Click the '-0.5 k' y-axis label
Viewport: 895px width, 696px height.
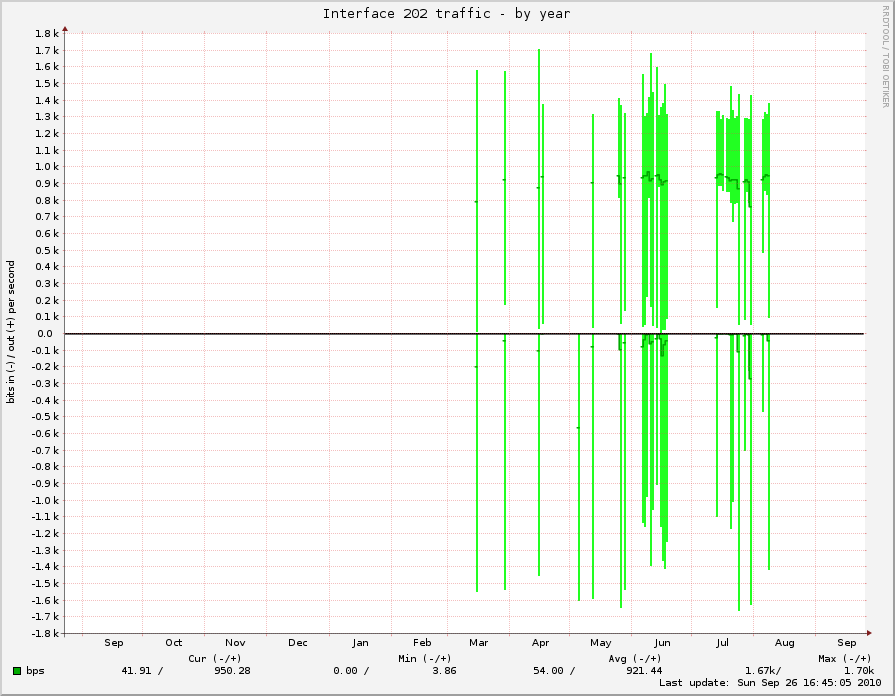[x=45, y=417]
